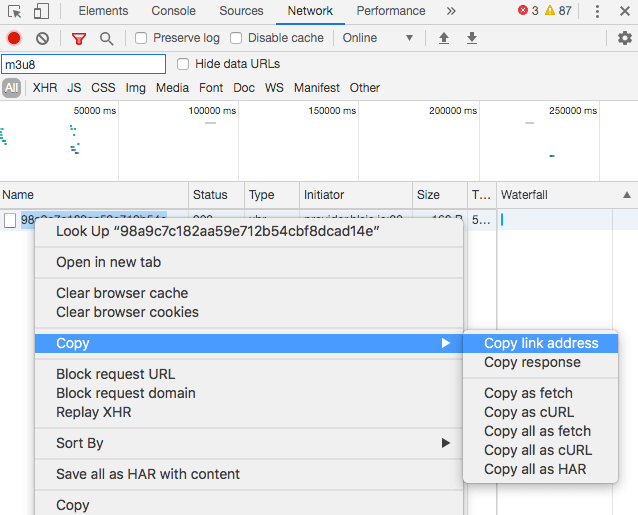The width and height of the screenshot is (638, 515).
Task: Open the Online throttling dropdown
Action: coord(377,38)
